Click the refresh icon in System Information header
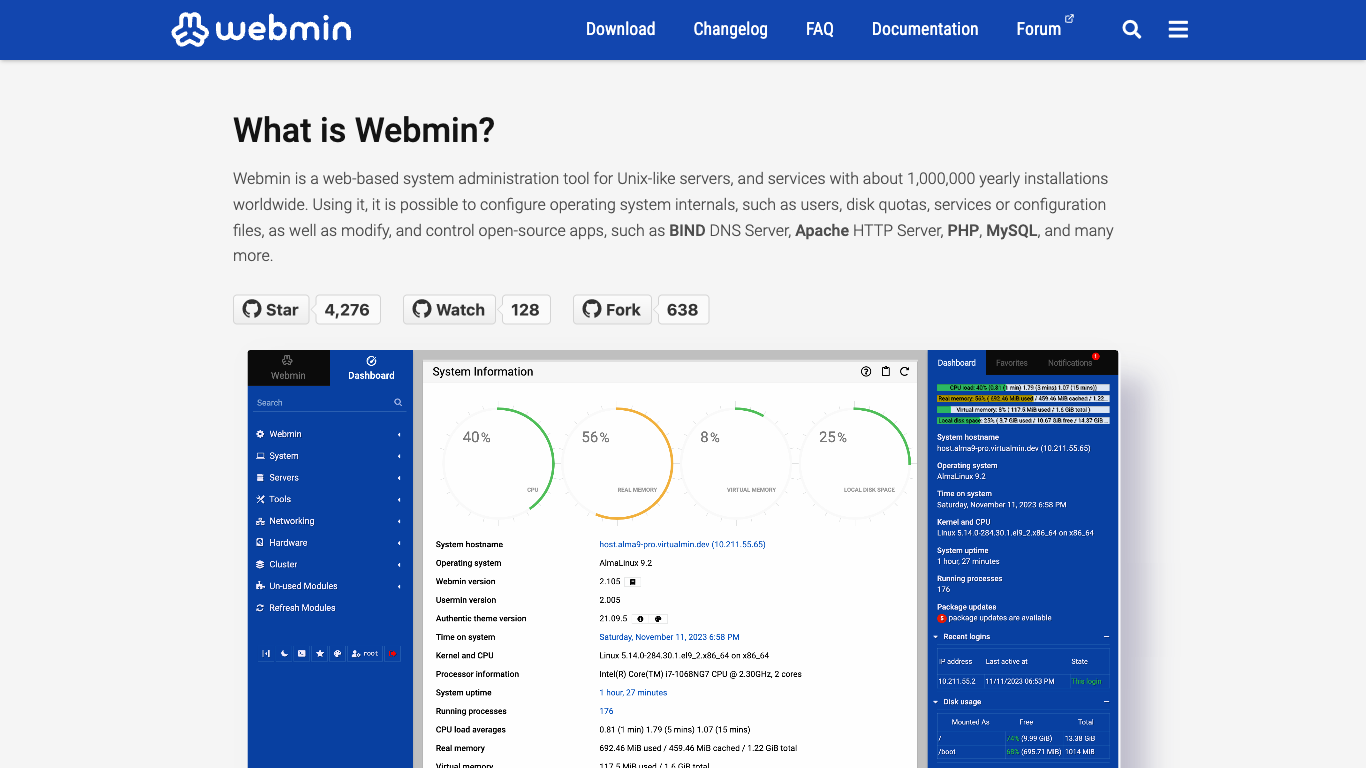The height and width of the screenshot is (768, 1366). [x=904, y=371]
